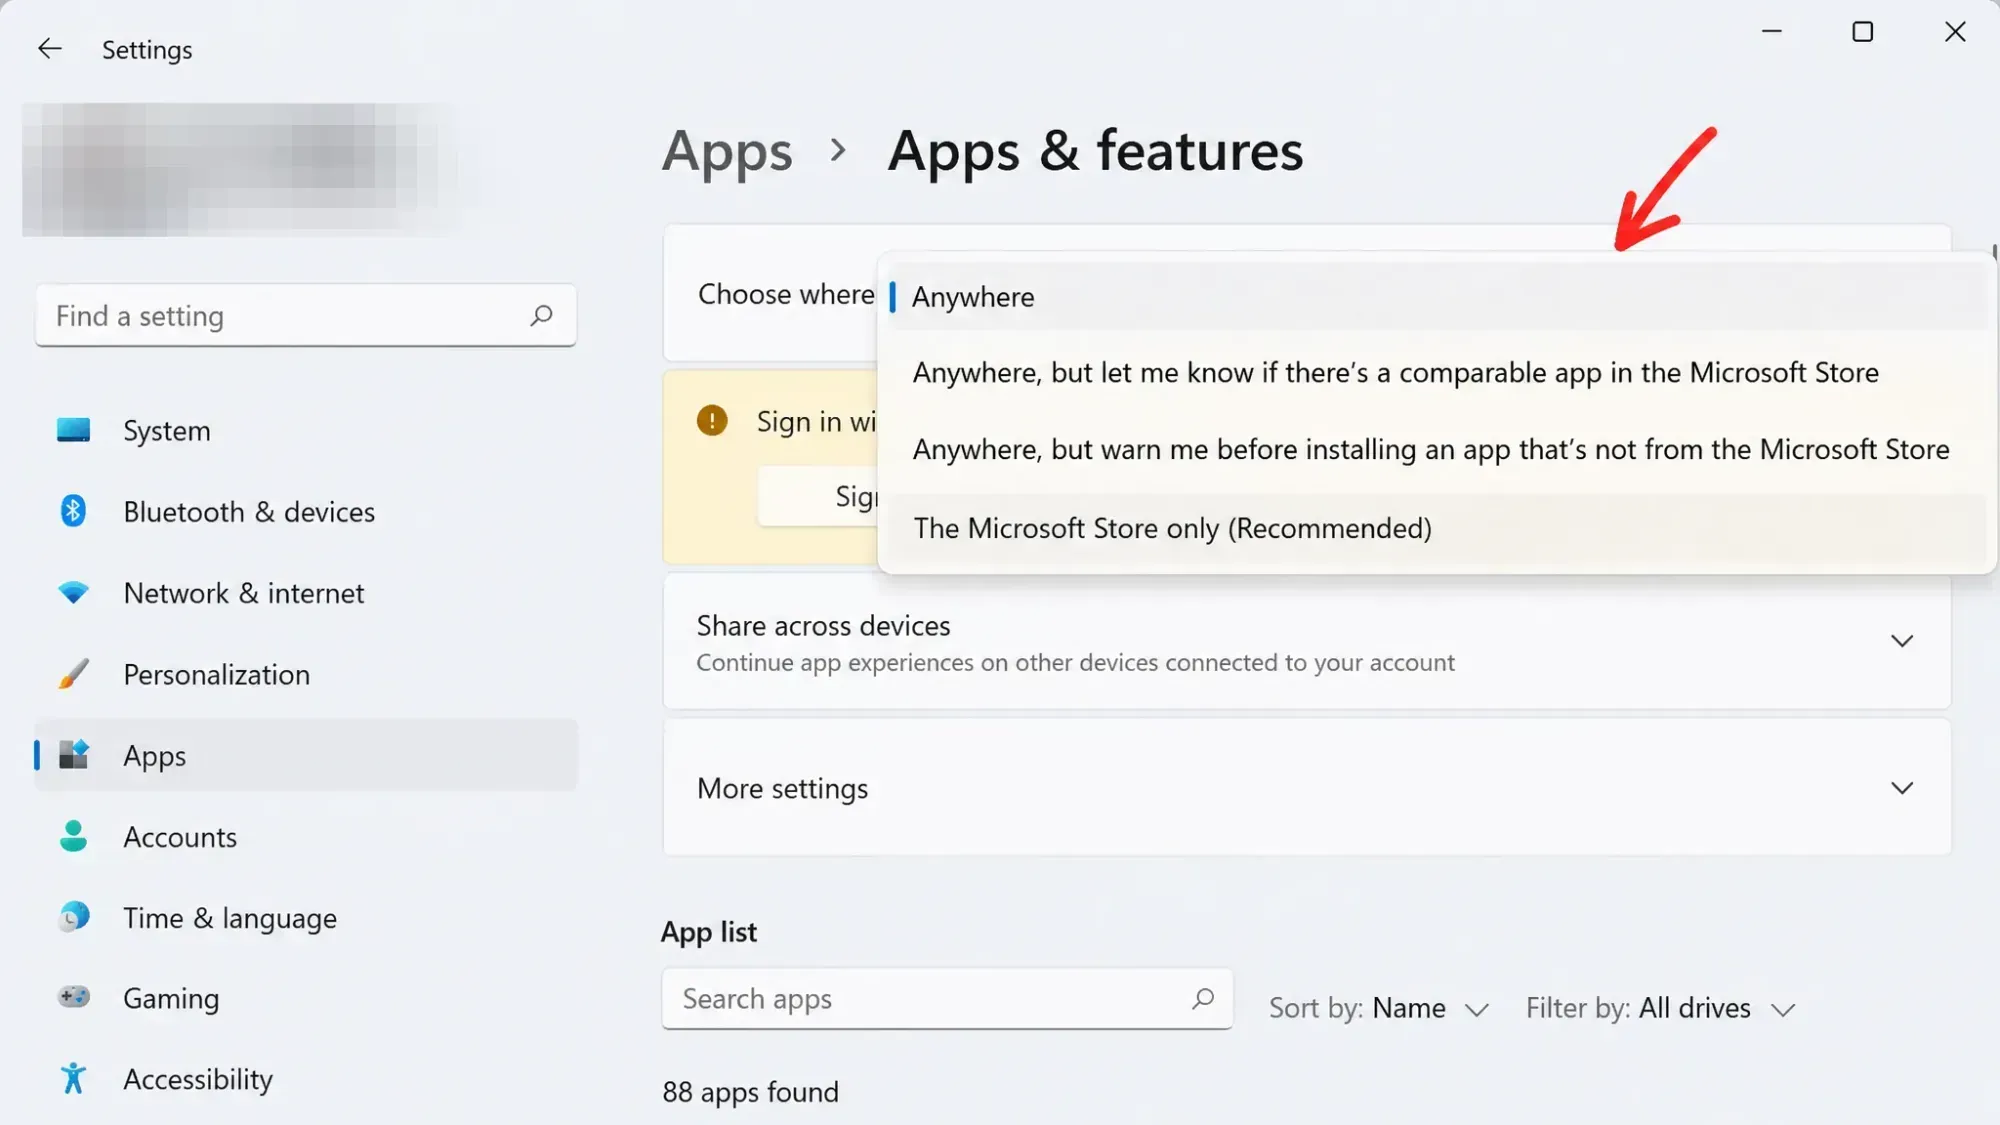Open System settings category

306,430
